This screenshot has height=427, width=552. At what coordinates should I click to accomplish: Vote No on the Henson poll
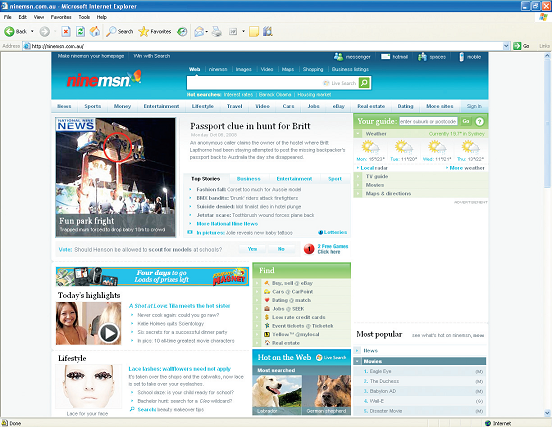pyautogui.click(x=281, y=249)
